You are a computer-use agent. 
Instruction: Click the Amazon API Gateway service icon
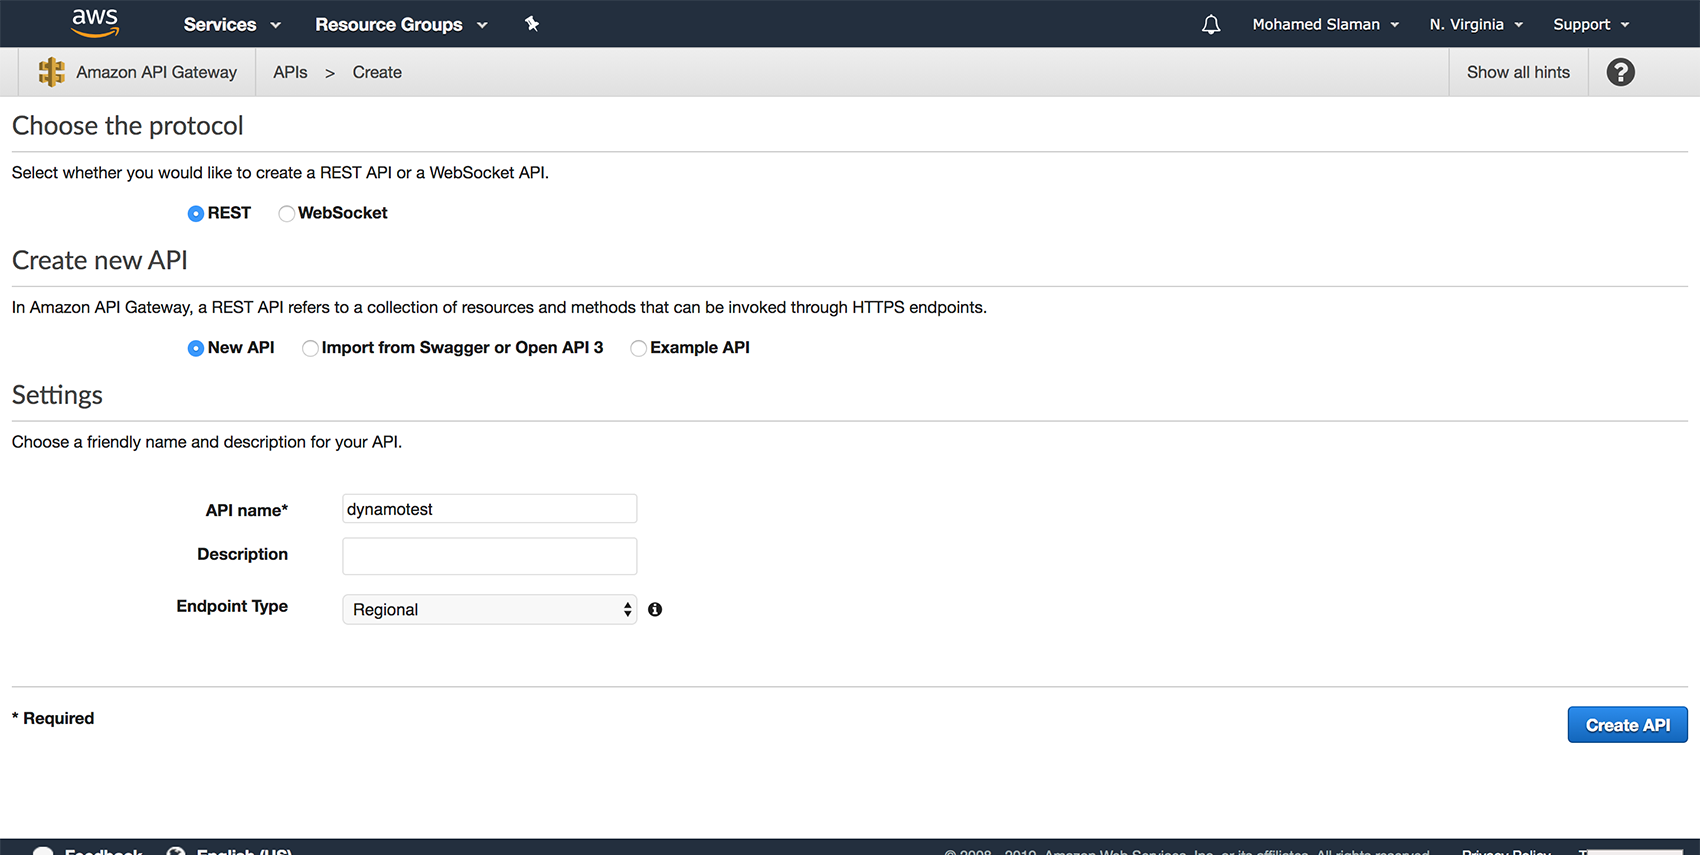click(x=51, y=72)
